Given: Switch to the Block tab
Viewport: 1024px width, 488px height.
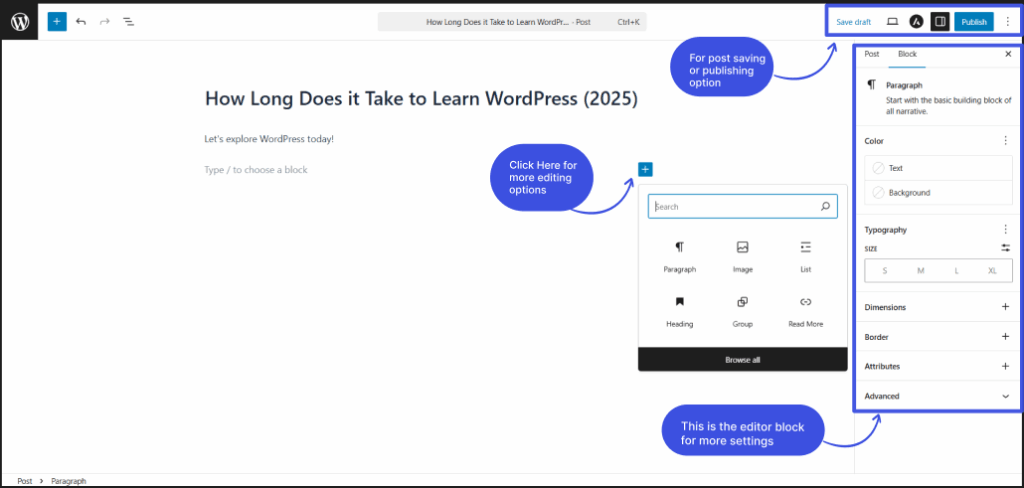Looking at the screenshot, I should pyautogui.click(x=907, y=54).
